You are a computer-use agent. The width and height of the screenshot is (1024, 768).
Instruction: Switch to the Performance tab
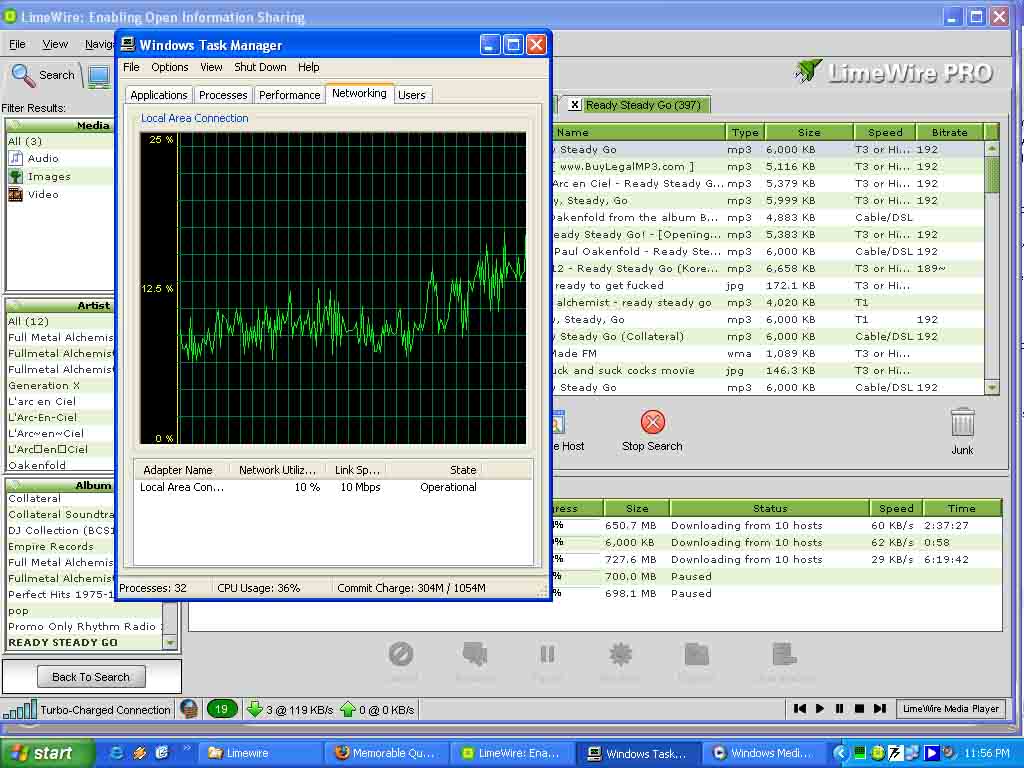(289, 95)
